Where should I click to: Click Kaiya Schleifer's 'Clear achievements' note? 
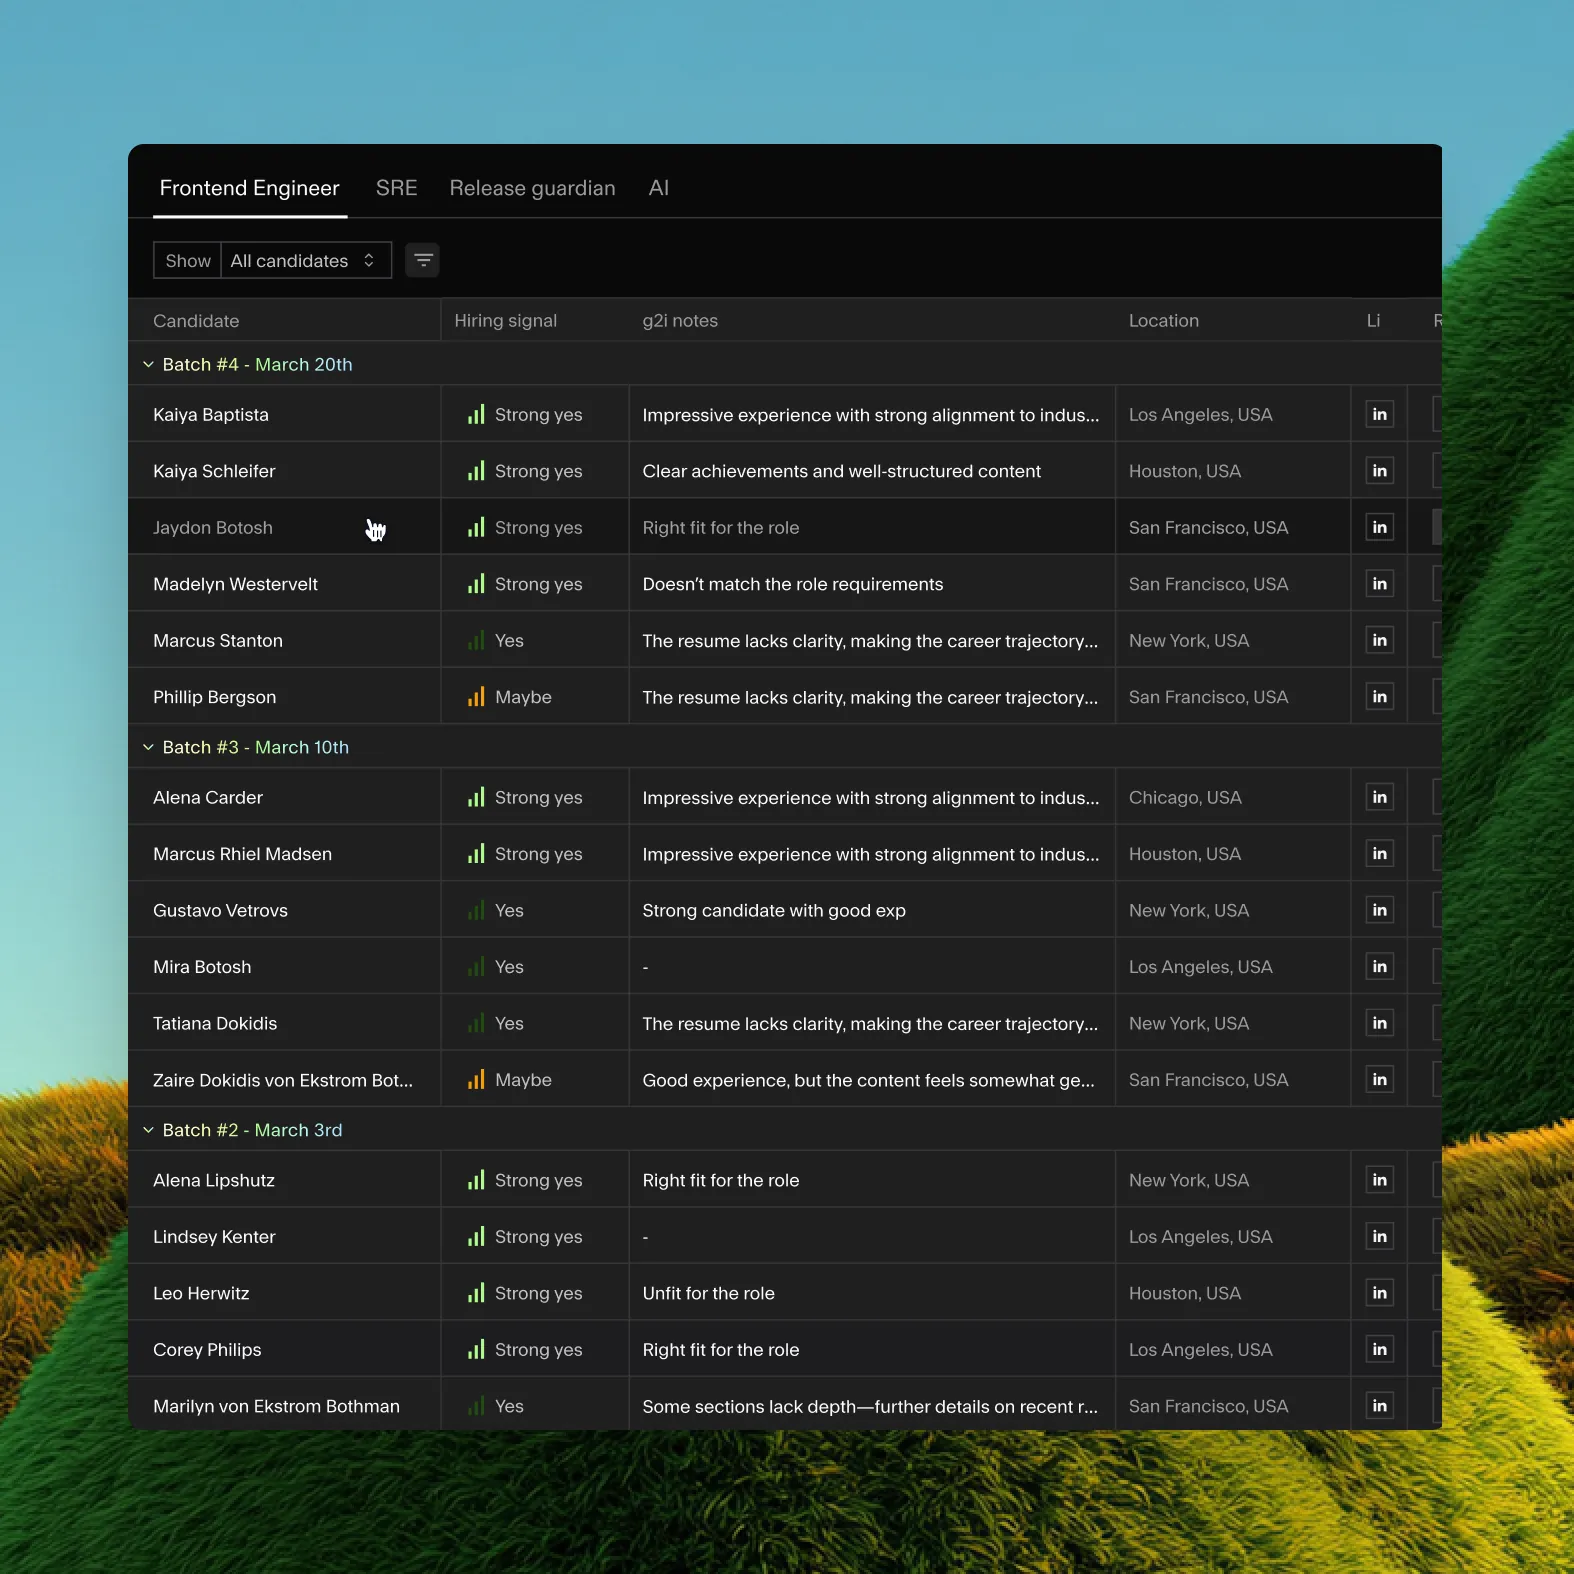coord(842,471)
